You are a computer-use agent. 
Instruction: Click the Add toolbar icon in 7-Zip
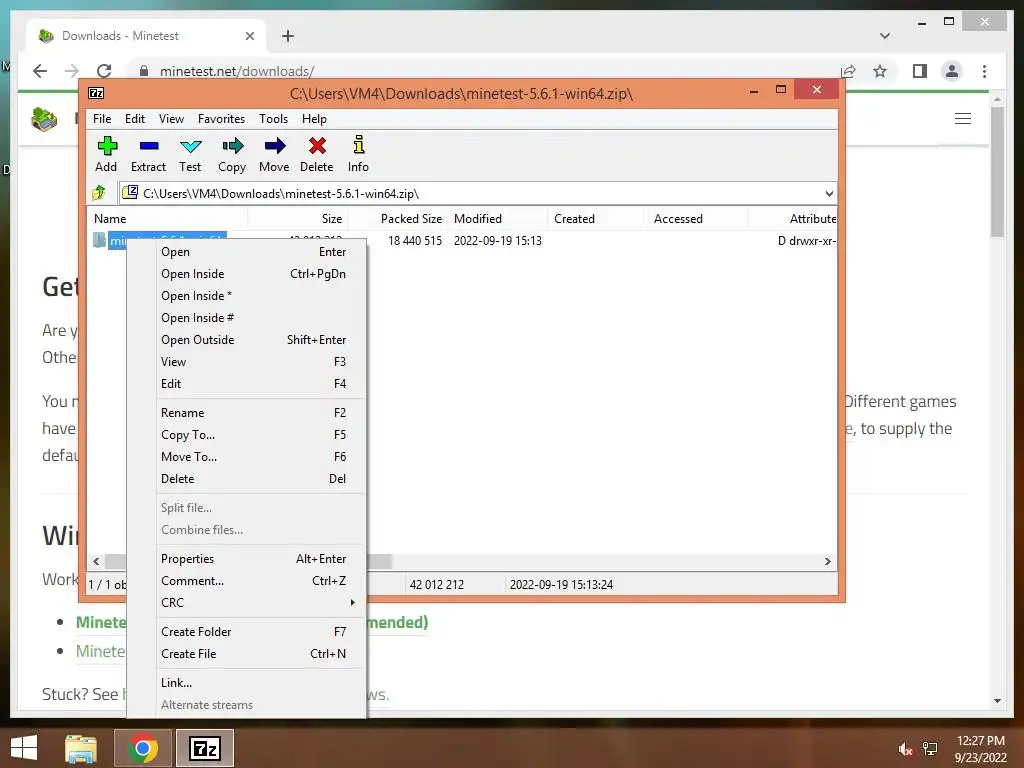coord(106,154)
